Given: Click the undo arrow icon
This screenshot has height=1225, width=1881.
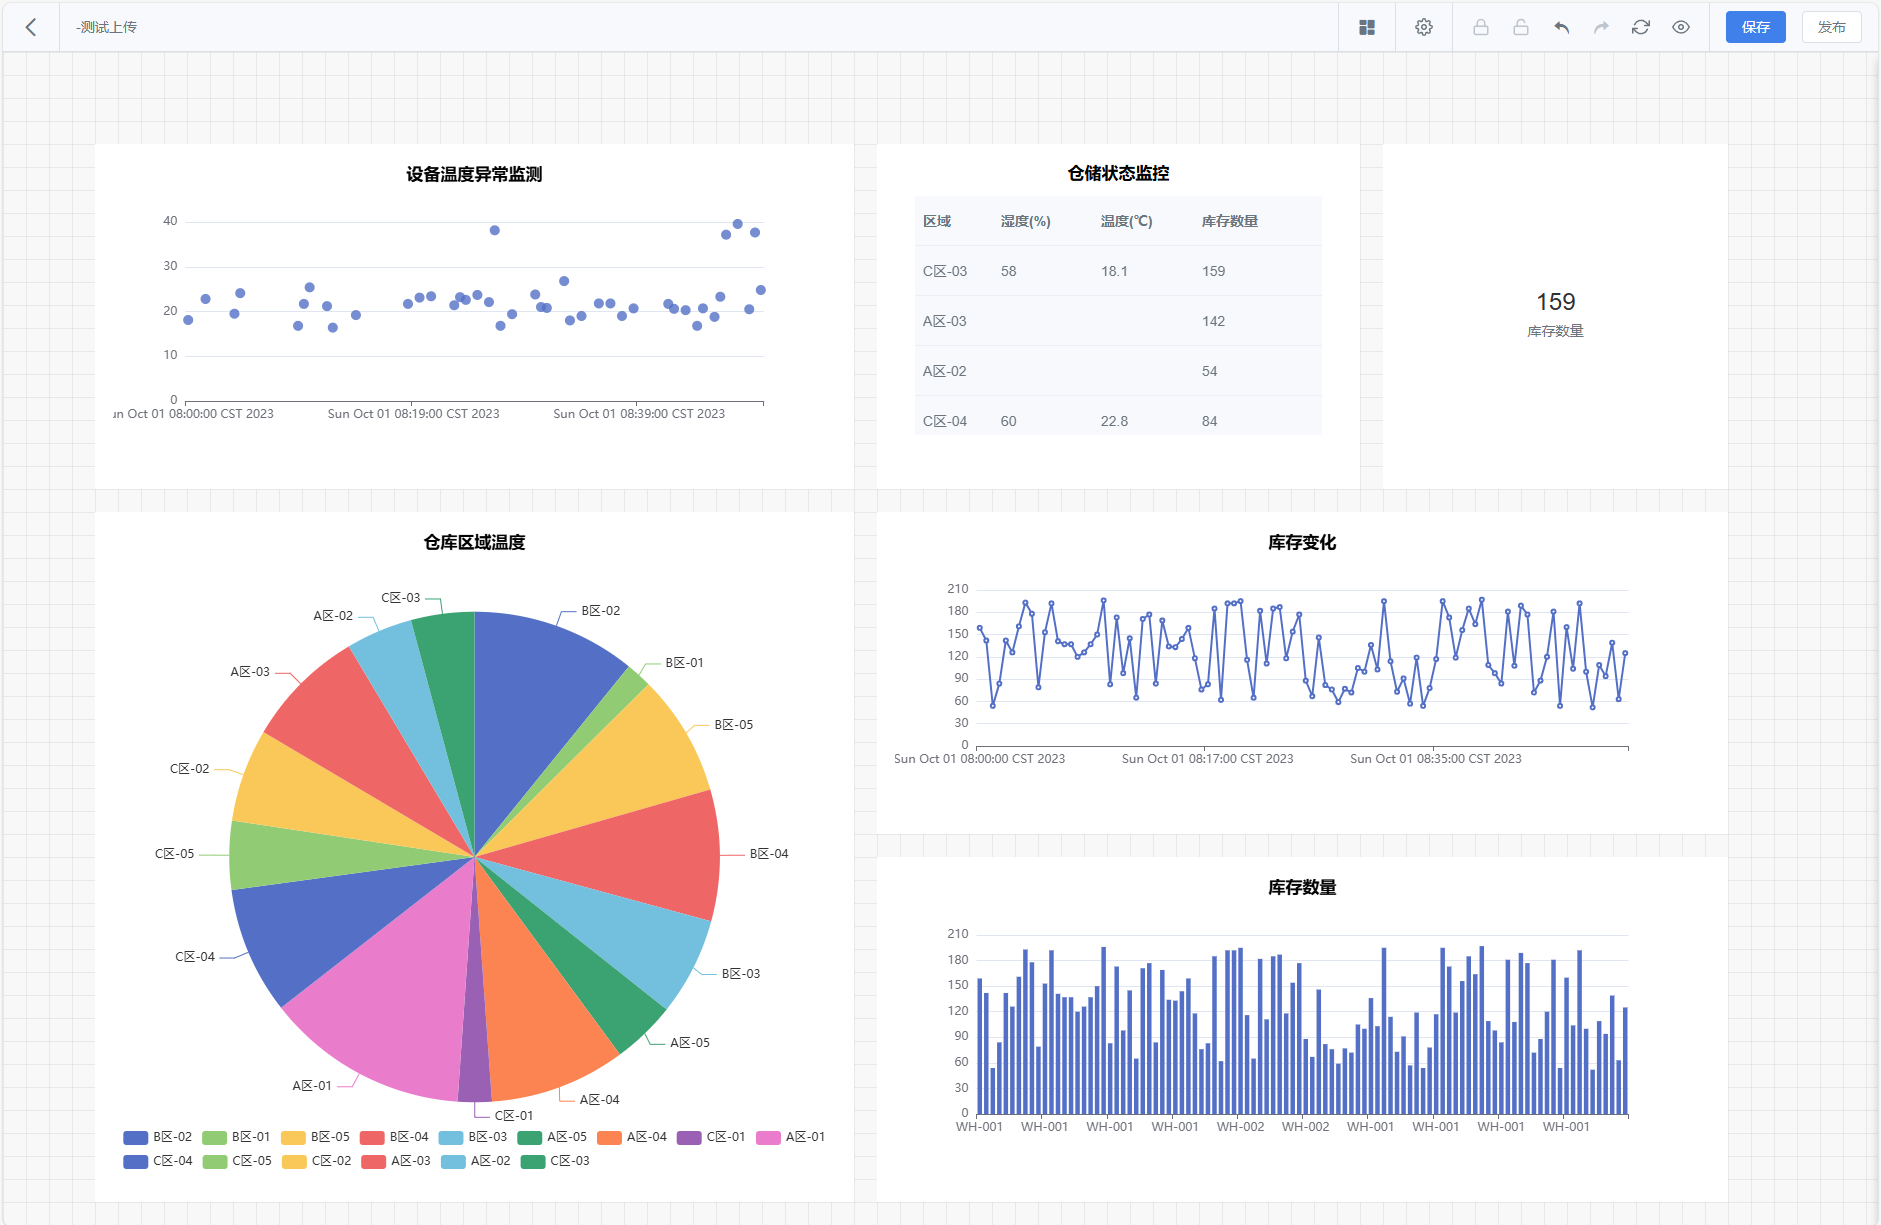Looking at the screenshot, I should [1561, 27].
